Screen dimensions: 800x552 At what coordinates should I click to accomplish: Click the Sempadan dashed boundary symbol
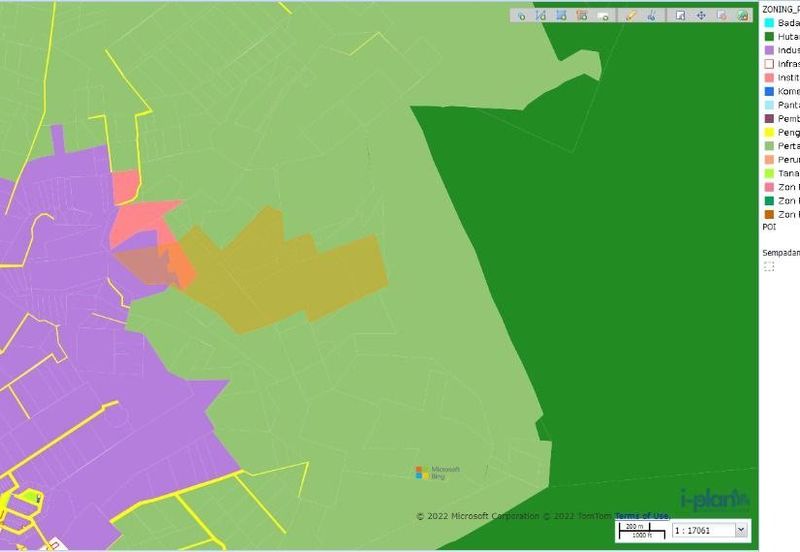pos(768,267)
